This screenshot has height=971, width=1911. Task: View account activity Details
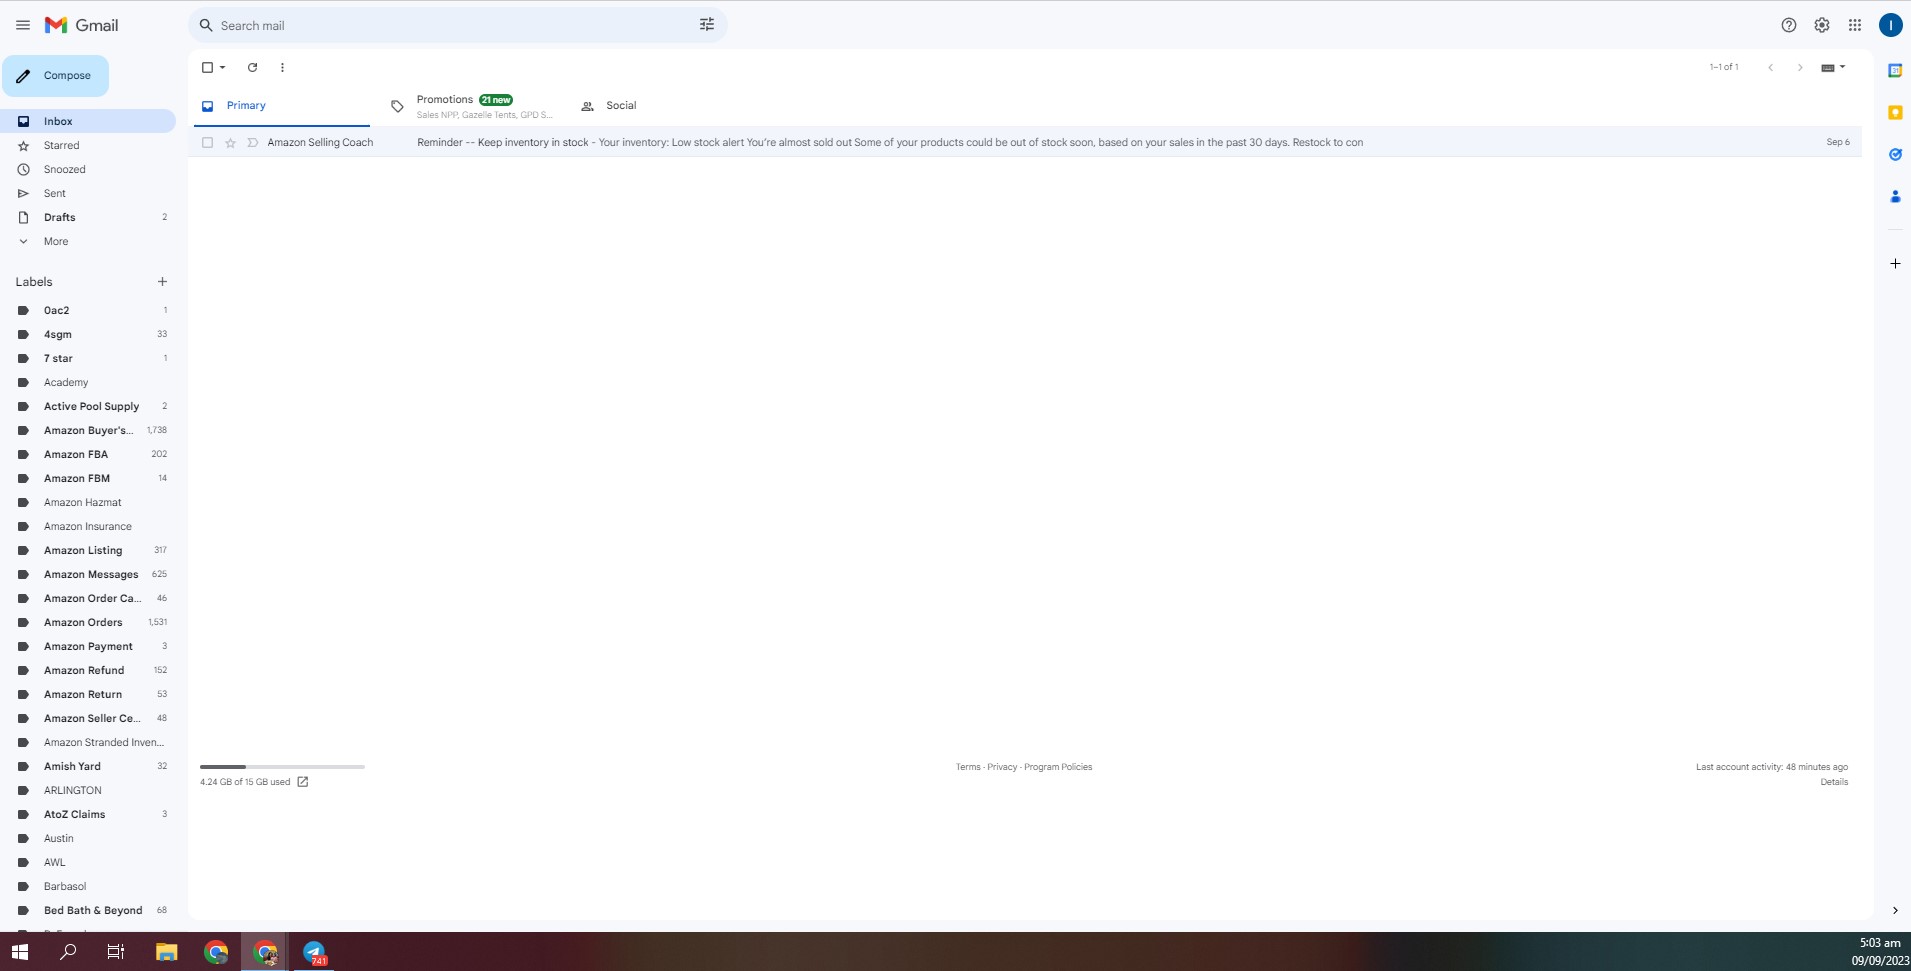point(1834,782)
